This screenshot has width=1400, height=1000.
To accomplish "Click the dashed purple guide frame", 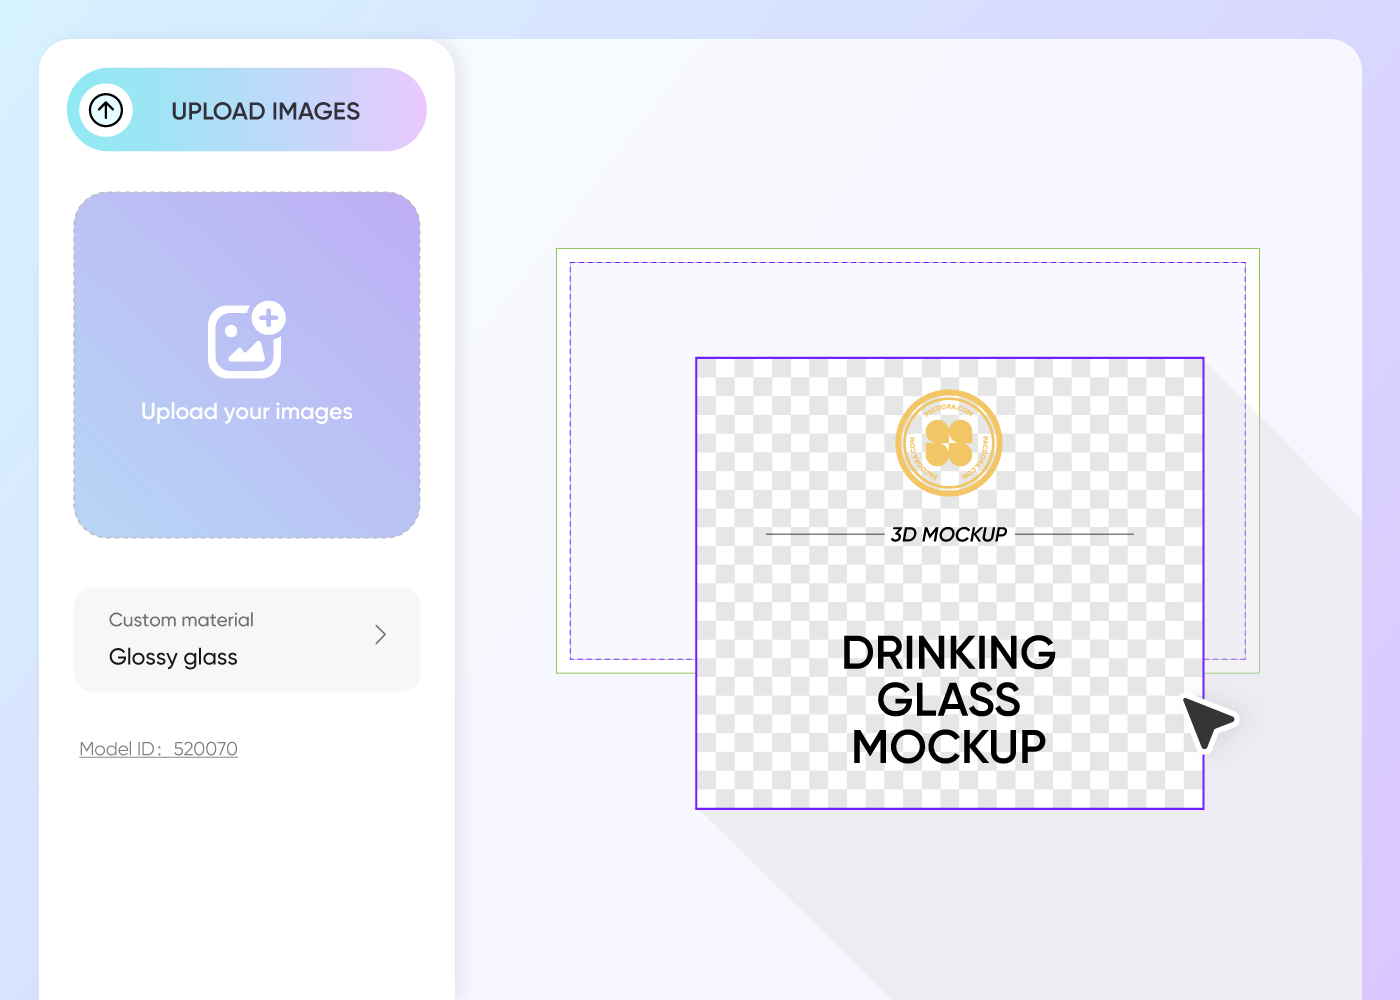I will (620, 262).
